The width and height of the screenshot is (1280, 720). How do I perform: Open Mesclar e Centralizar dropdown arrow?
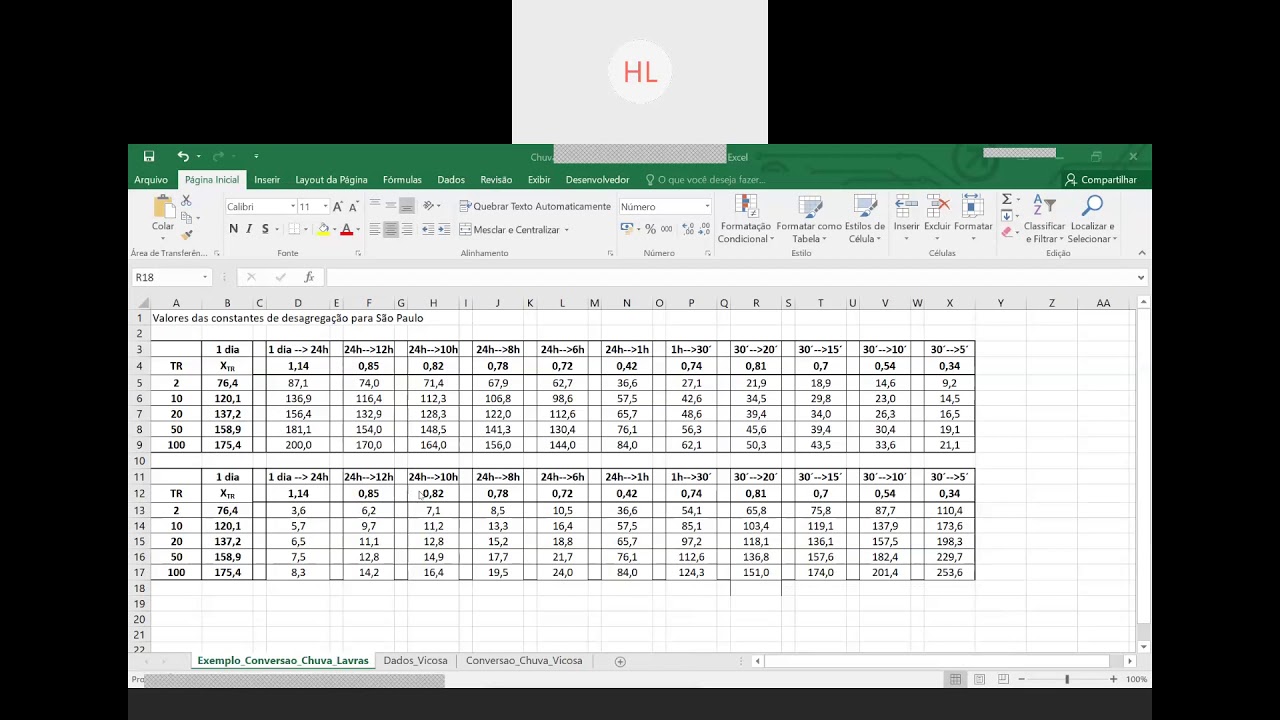tap(567, 230)
